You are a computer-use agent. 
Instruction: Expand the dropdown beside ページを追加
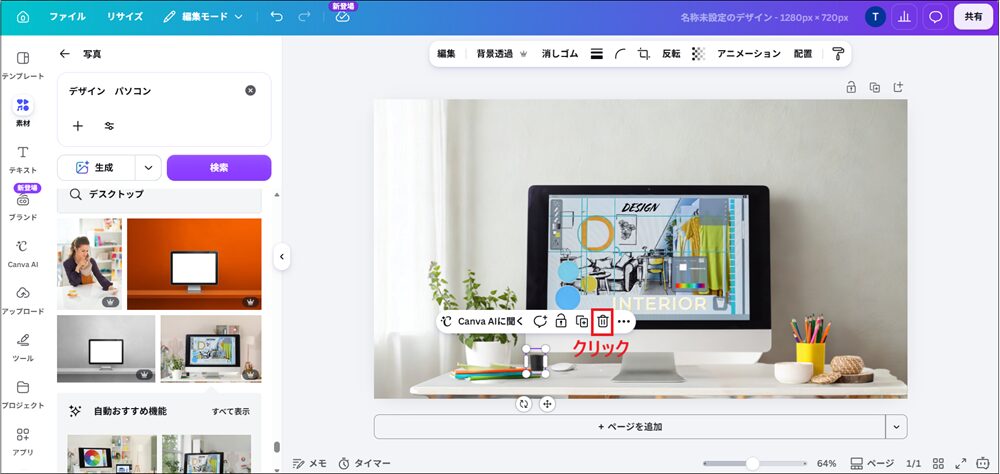896,427
